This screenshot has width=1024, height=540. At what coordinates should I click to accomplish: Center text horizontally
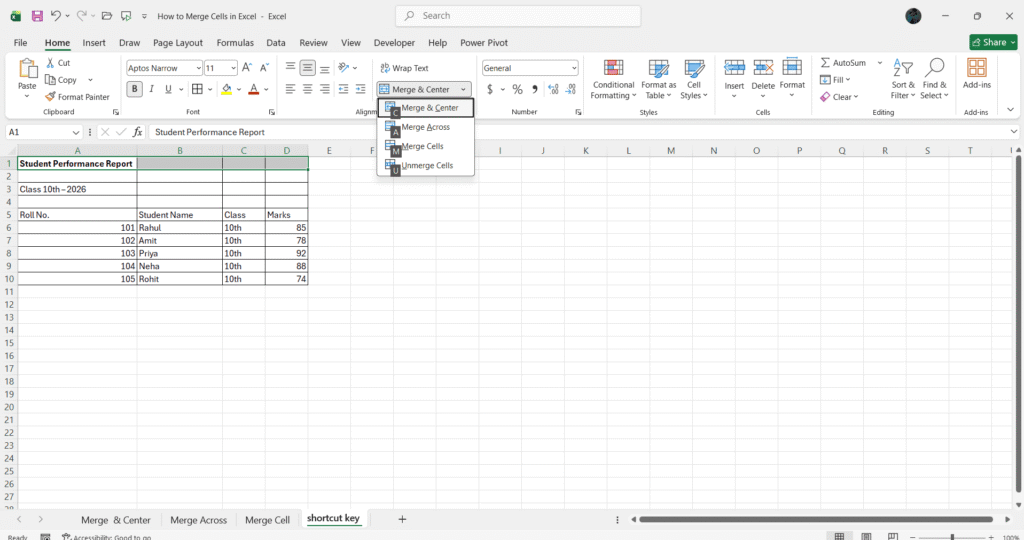pos(308,89)
